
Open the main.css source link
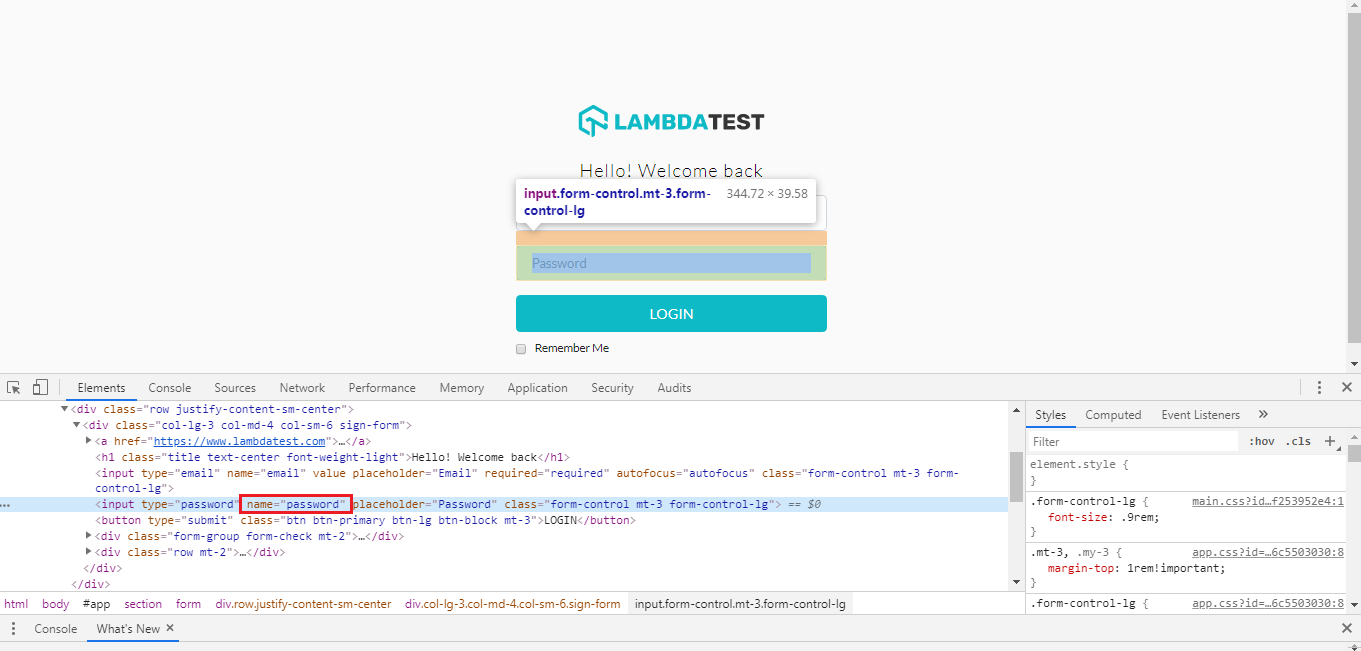[x=1267, y=501]
